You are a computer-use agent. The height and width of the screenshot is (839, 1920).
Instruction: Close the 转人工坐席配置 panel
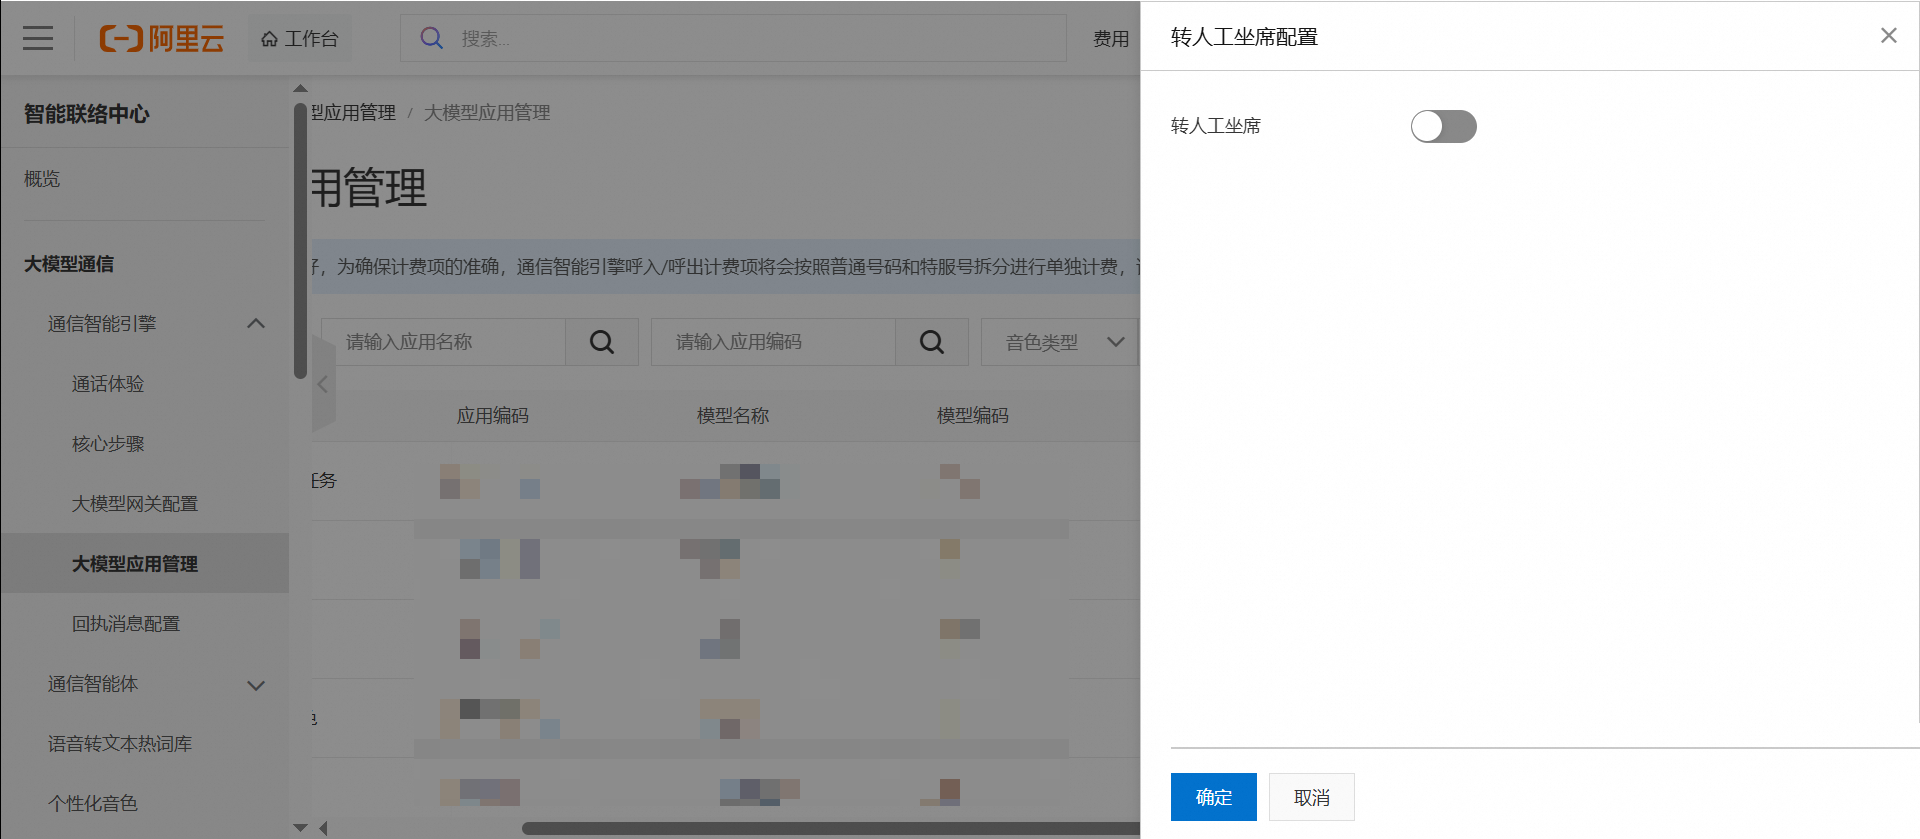(1888, 36)
